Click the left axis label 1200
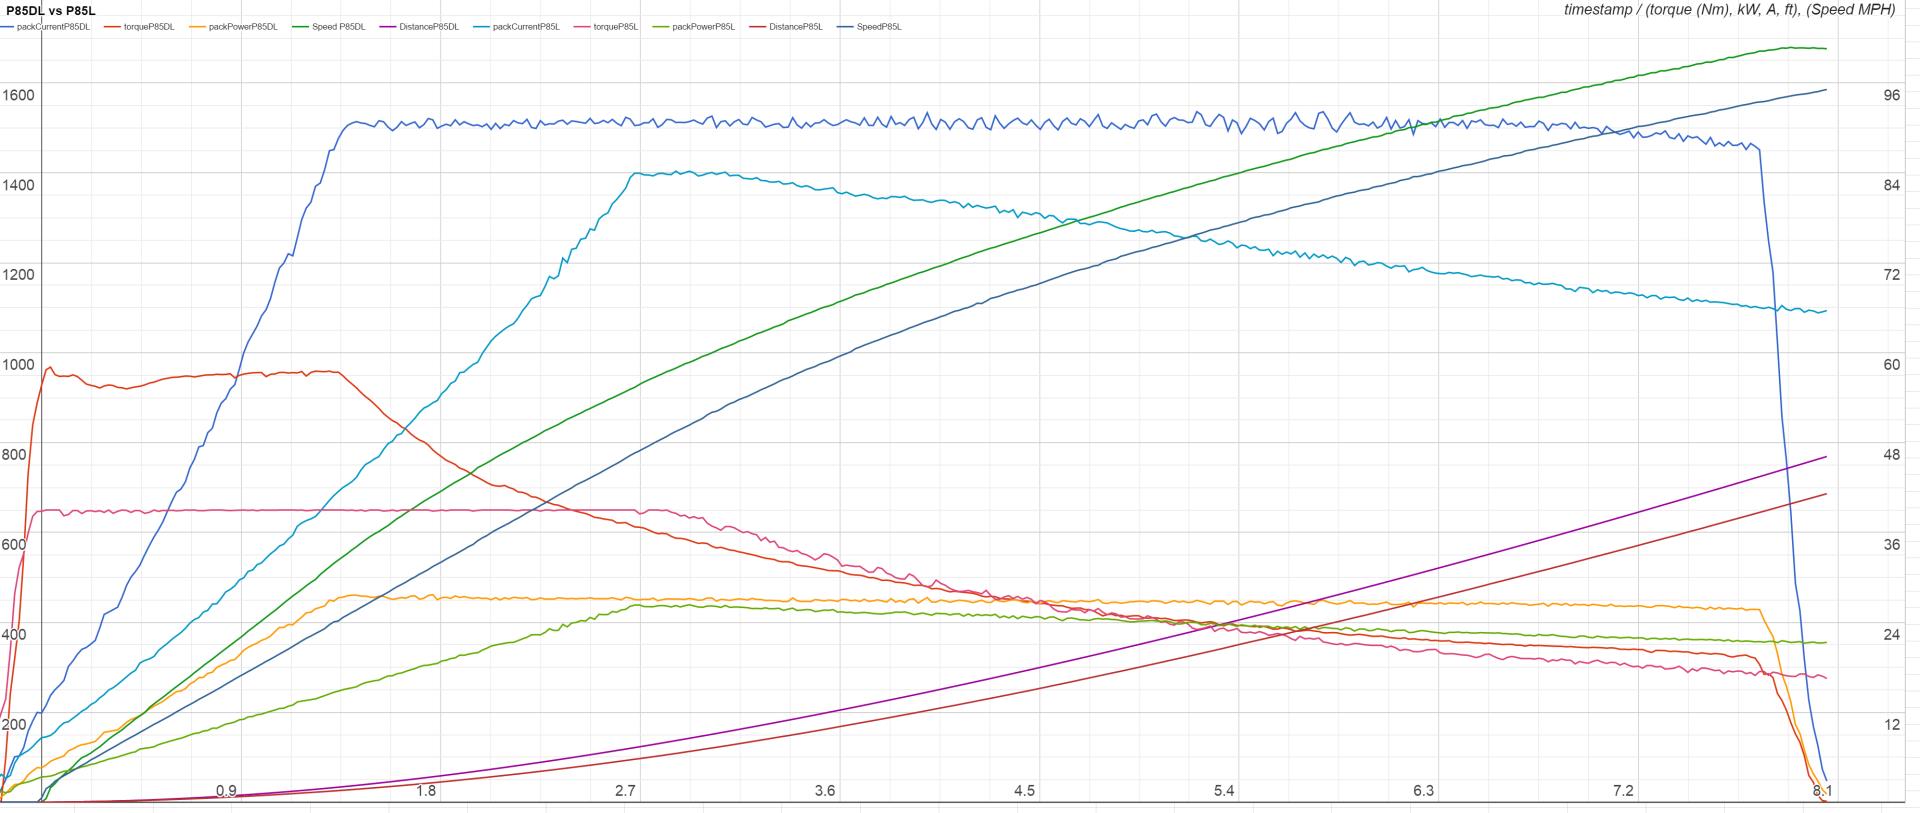Viewport: 1920px width, 813px height. [18, 275]
